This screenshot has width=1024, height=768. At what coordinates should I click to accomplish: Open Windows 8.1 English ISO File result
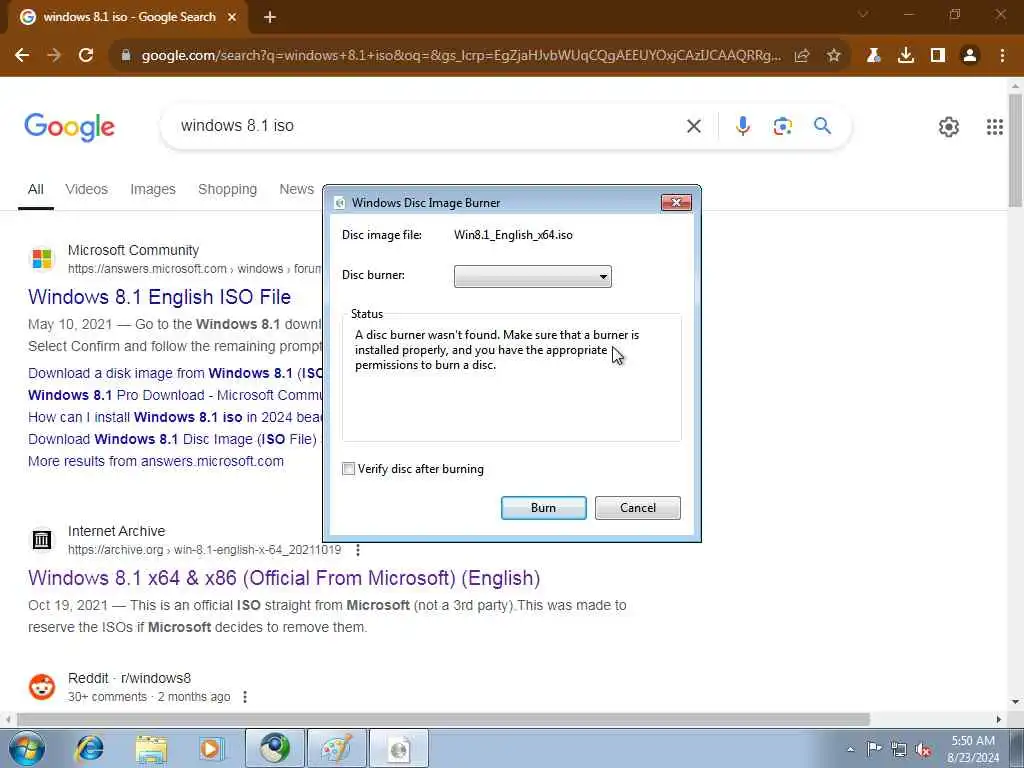pos(159,297)
